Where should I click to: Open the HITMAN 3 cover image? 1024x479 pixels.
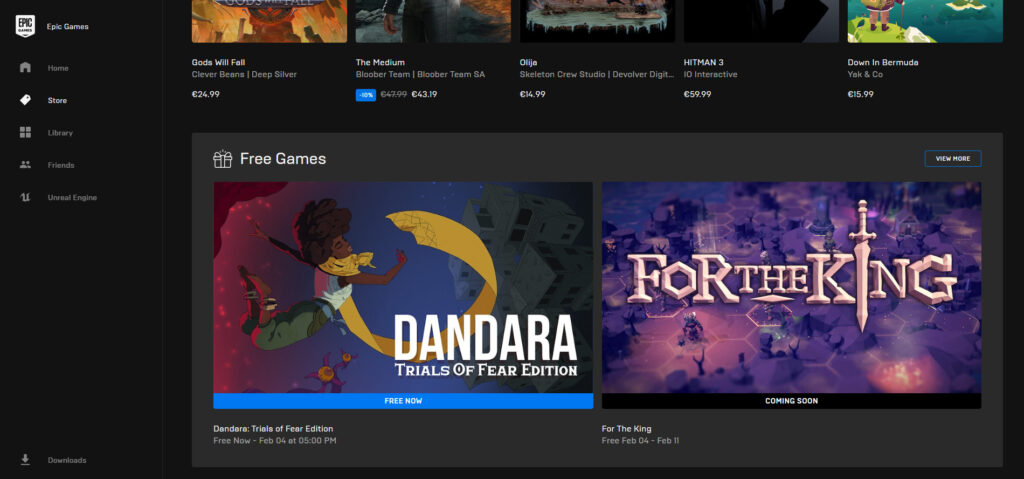[761, 21]
